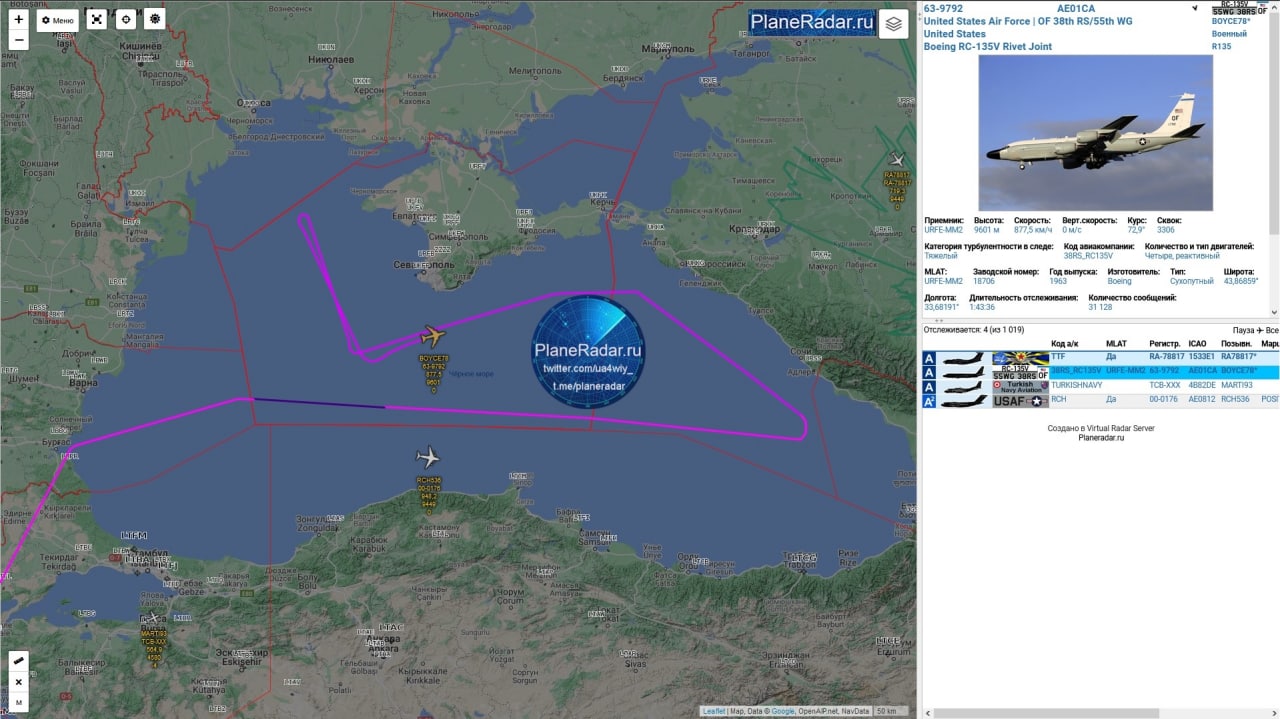
Task: Select the RCH 00-0176 row
Action: tap(1101, 400)
